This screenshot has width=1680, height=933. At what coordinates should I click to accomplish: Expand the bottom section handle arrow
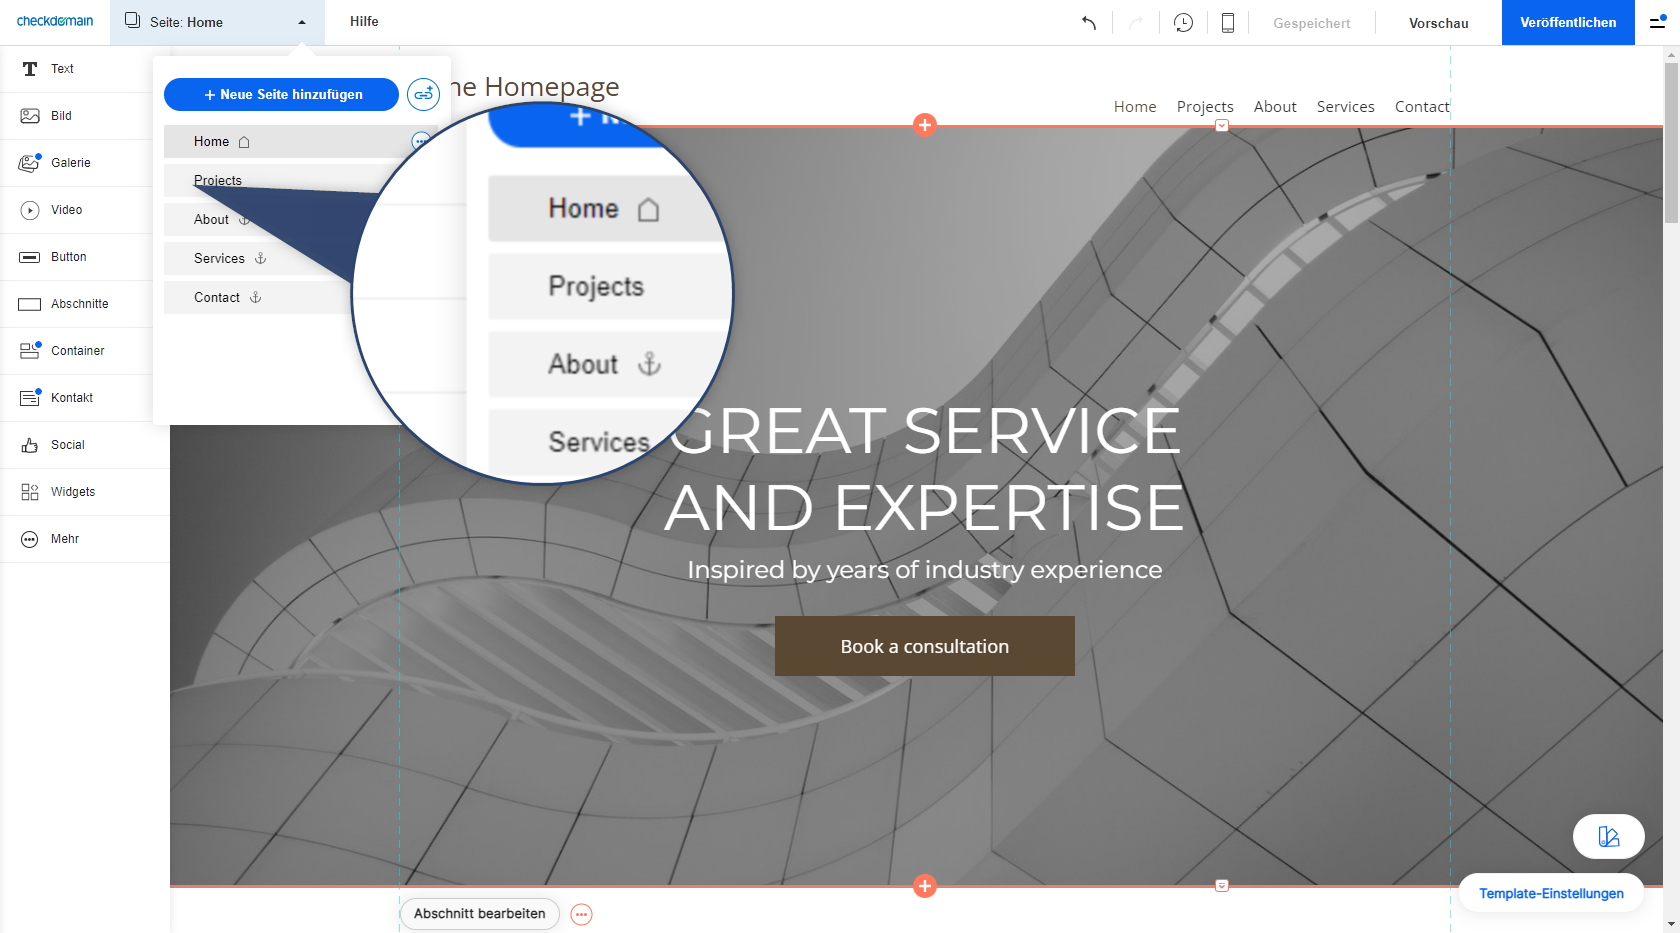click(x=1221, y=886)
